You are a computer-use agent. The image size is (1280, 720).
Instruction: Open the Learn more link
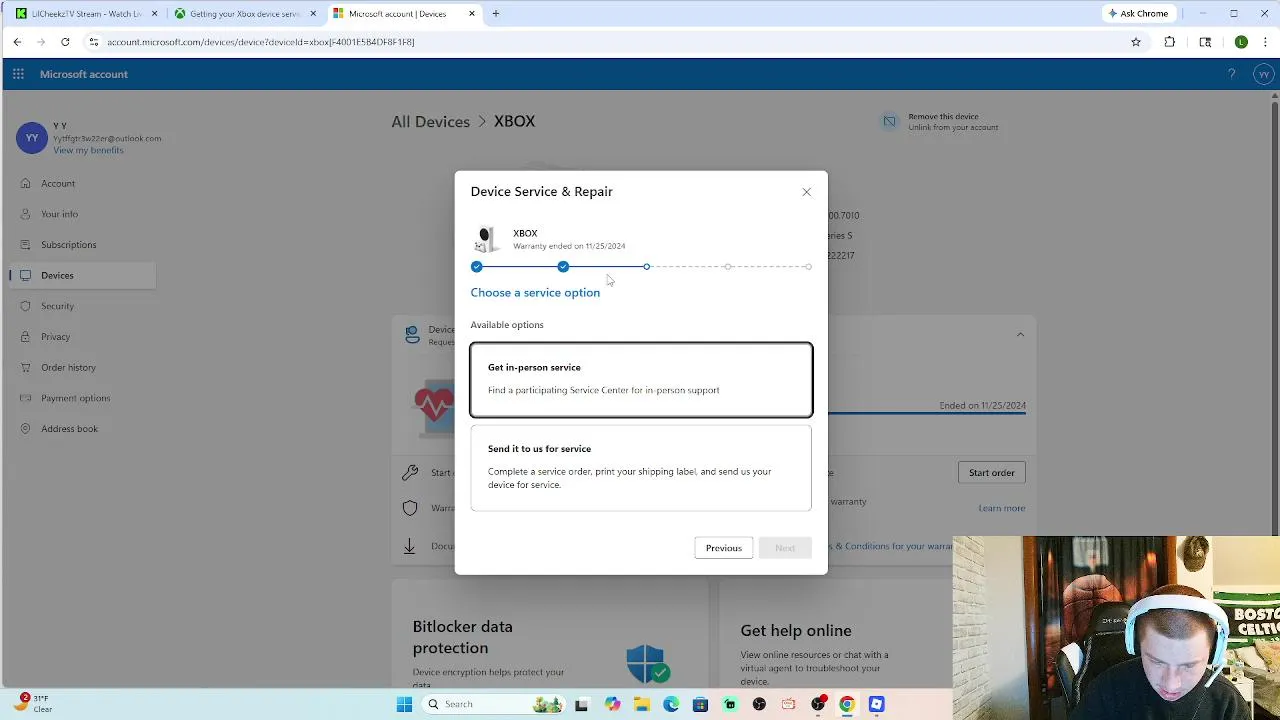point(1001,508)
